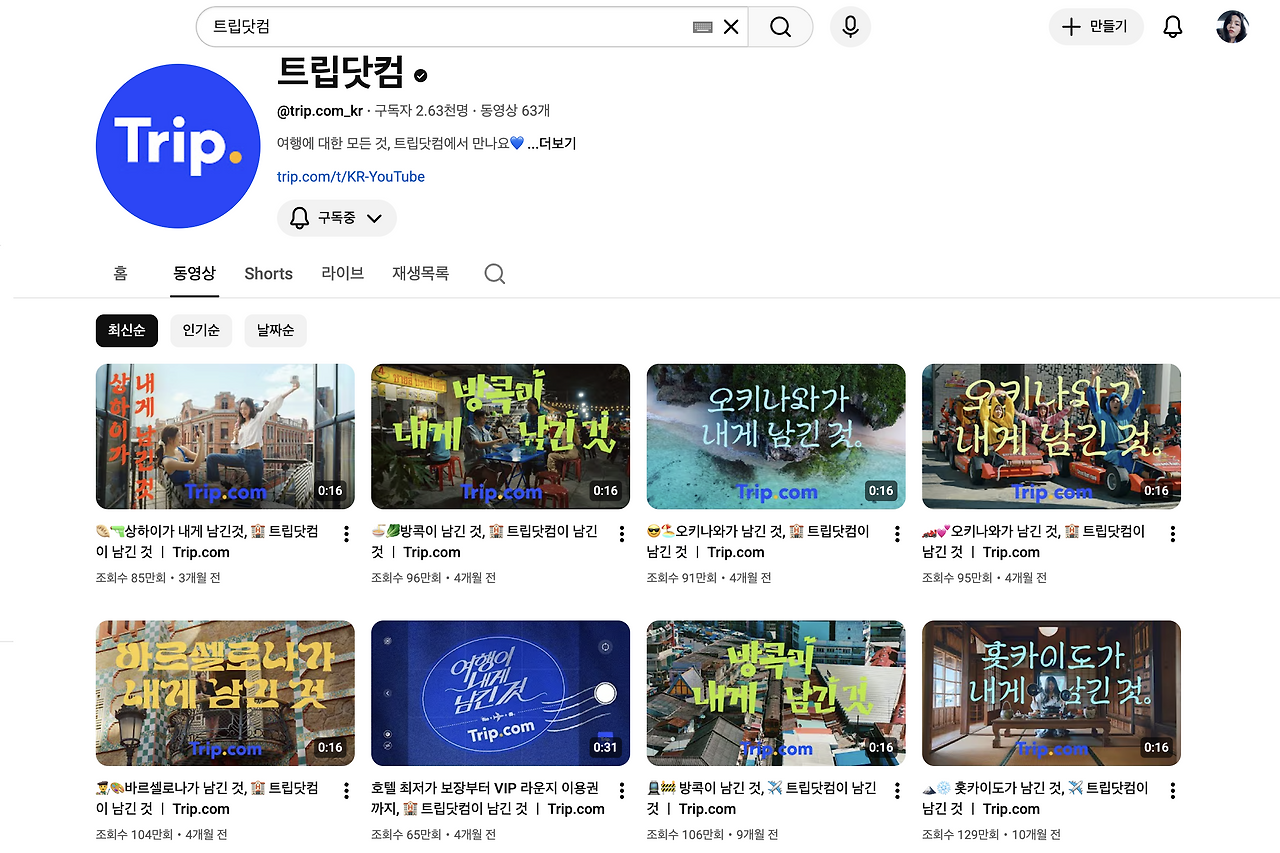Switch to the Shorts tab

tap(268, 274)
